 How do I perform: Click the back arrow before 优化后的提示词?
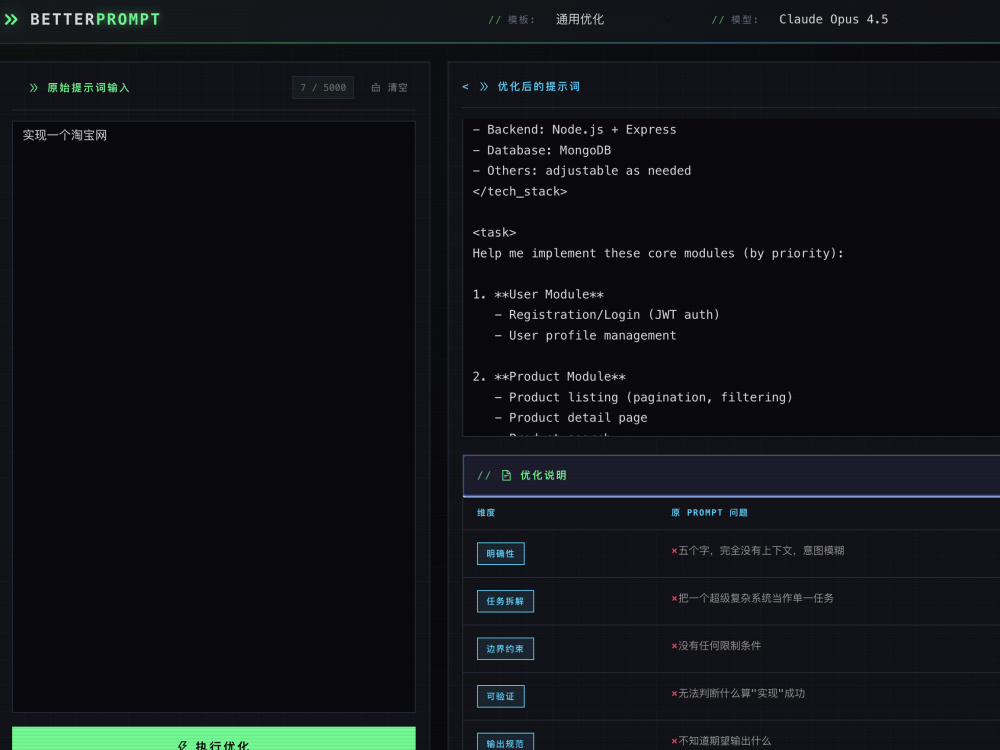[466, 87]
